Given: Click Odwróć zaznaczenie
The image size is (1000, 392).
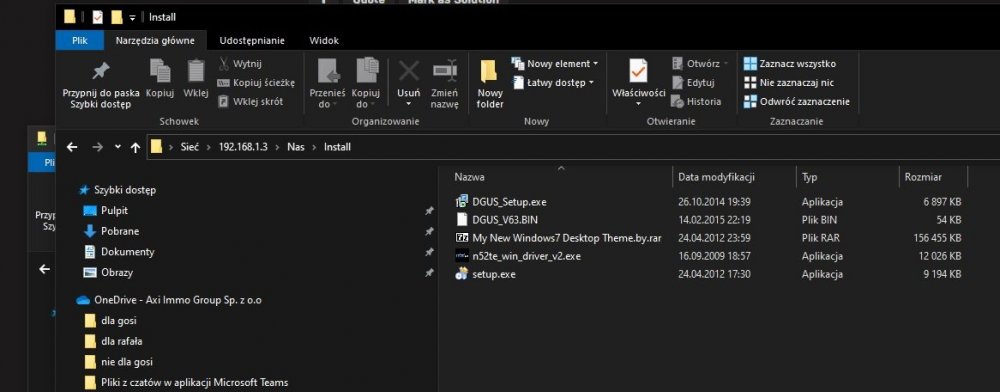Looking at the screenshot, I should (x=797, y=101).
